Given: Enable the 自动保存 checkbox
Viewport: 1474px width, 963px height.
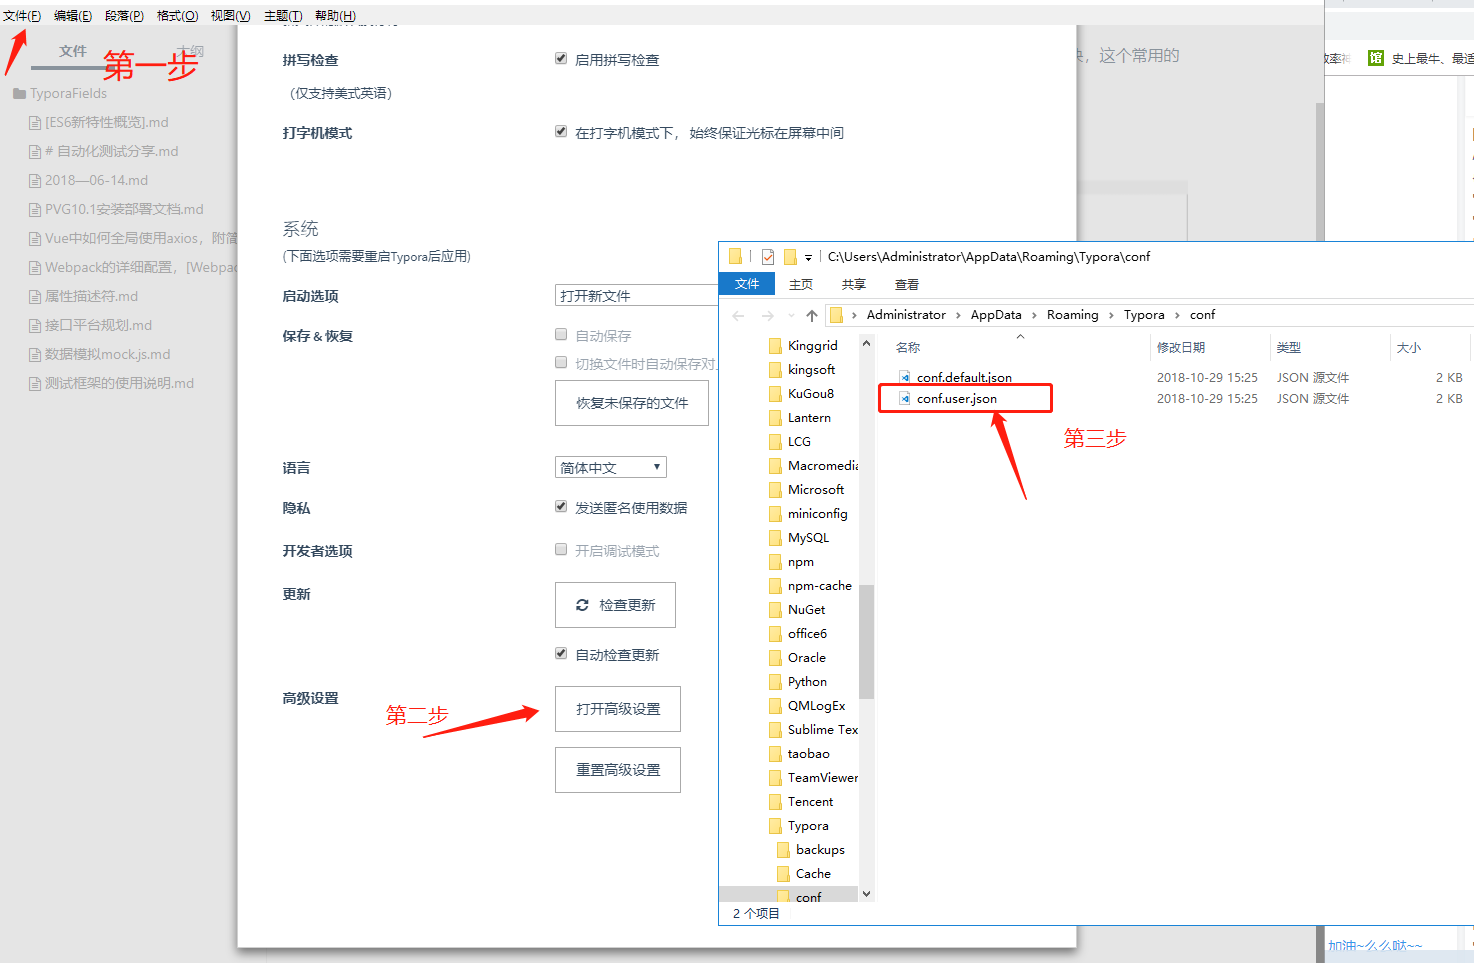Looking at the screenshot, I should point(561,334).
